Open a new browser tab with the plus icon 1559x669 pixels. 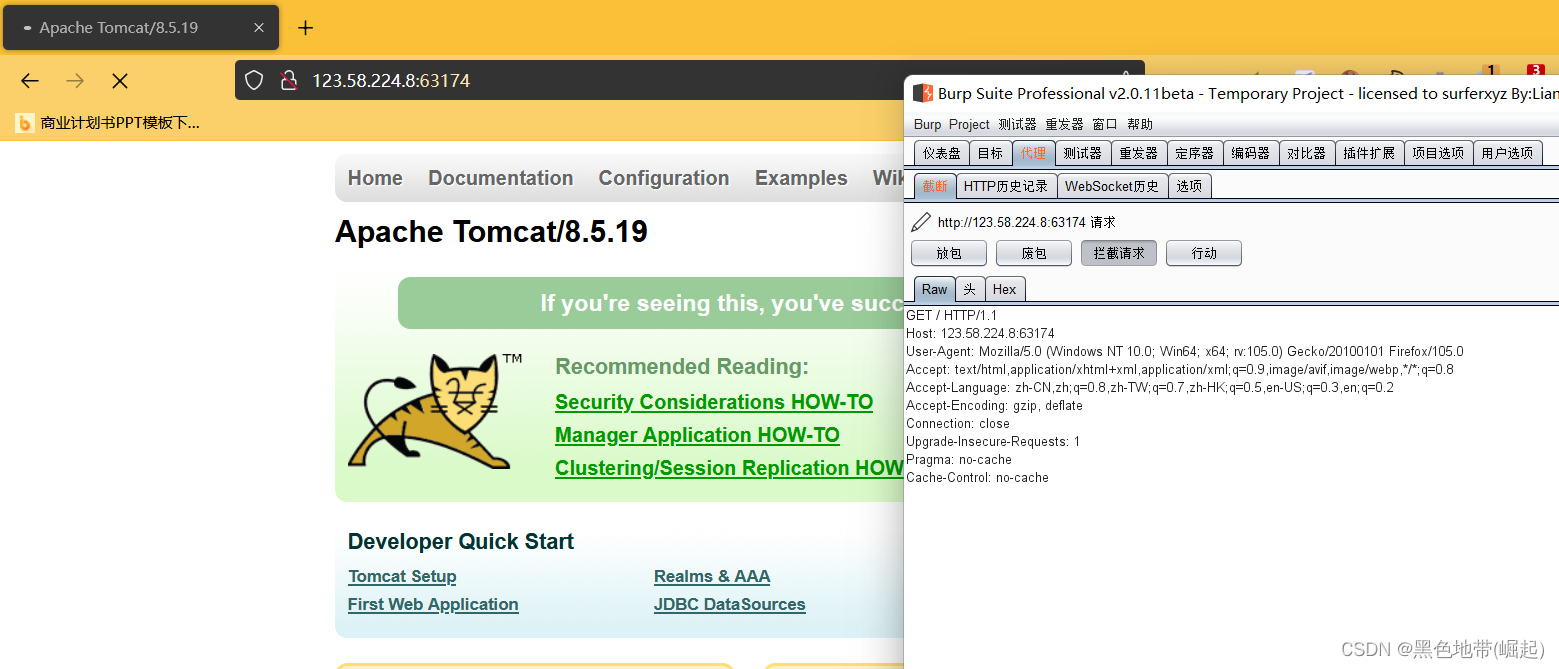[305, 28]
